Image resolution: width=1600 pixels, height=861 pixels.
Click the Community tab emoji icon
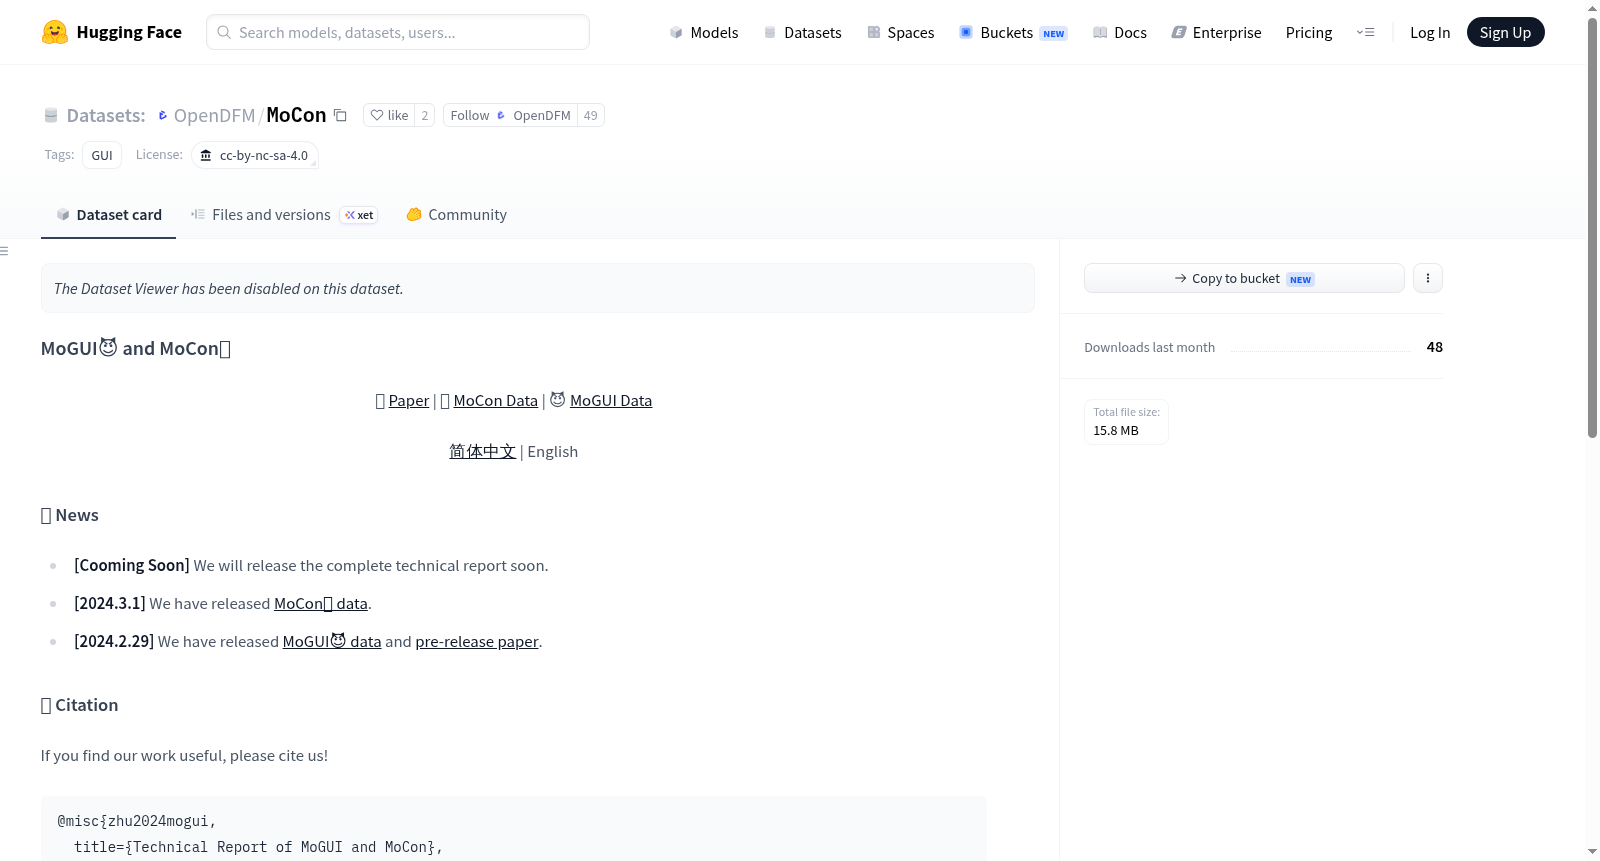414,214
